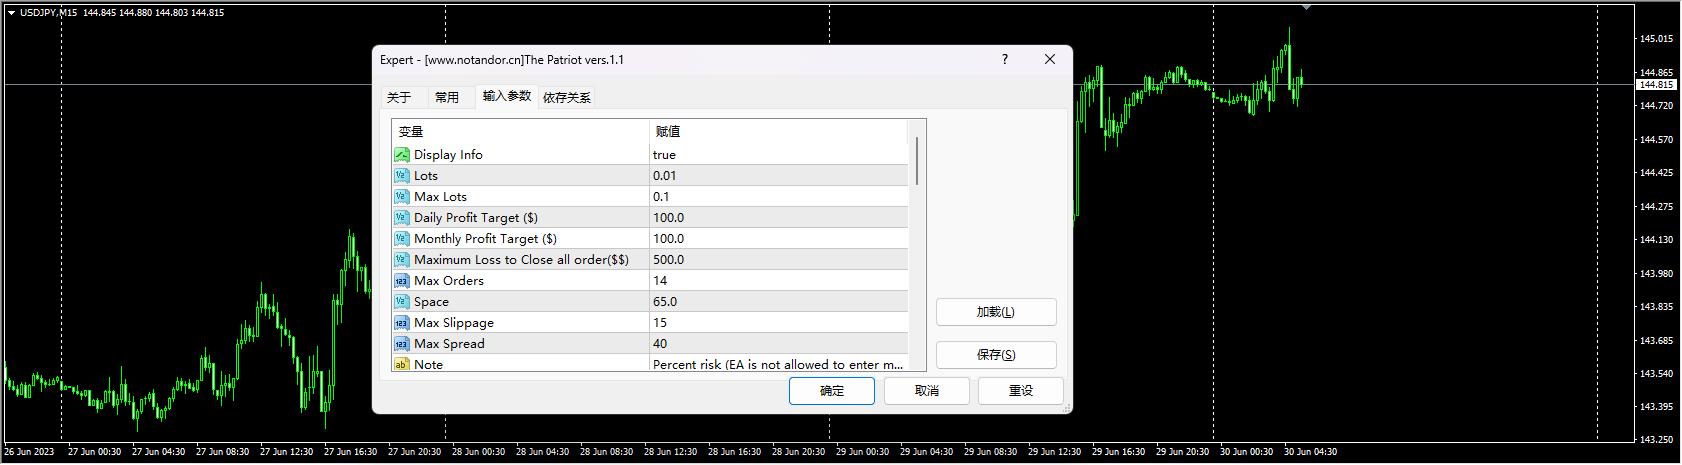Click the parameter list vertical scrollbar
The height and width of the screenshot is (465, 1682).
pos(916,162)
